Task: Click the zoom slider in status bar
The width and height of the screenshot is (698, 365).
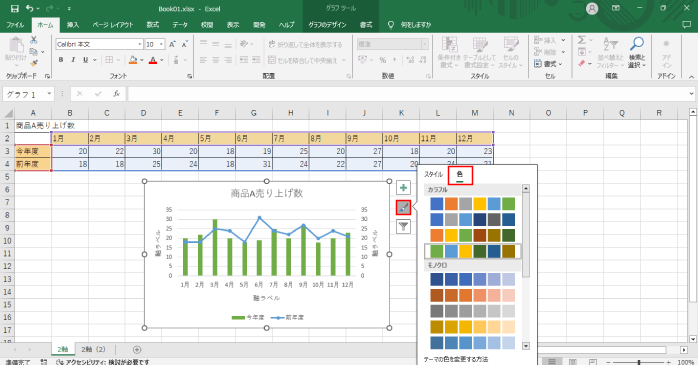Action: pyautogui.click(x=639, y=363)
